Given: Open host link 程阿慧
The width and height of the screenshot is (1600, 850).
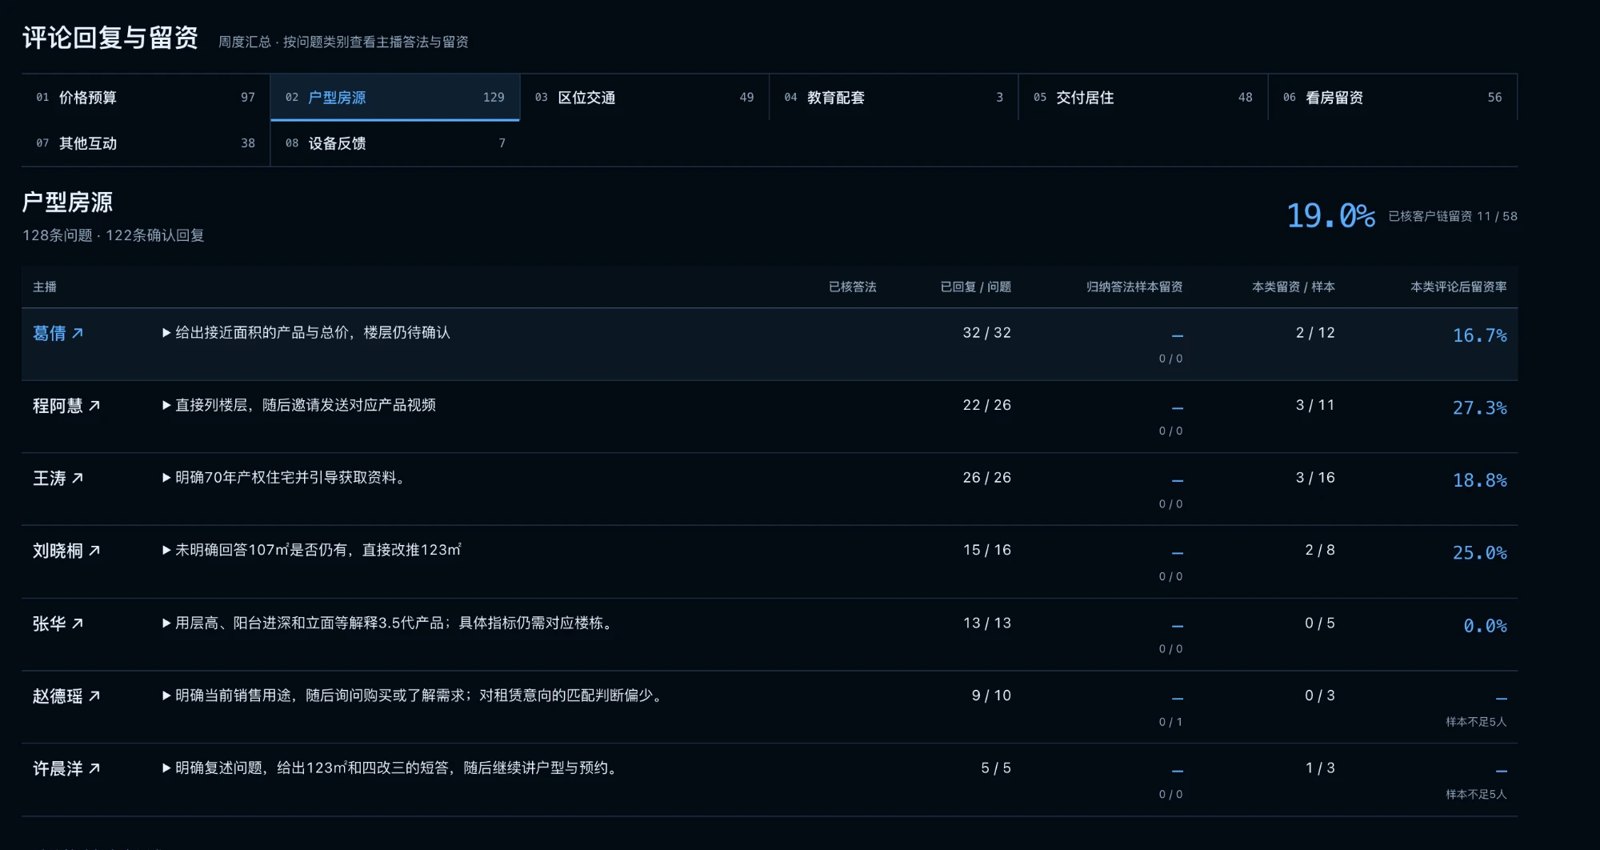Looking at the screenshot, I should click(66, 406).
